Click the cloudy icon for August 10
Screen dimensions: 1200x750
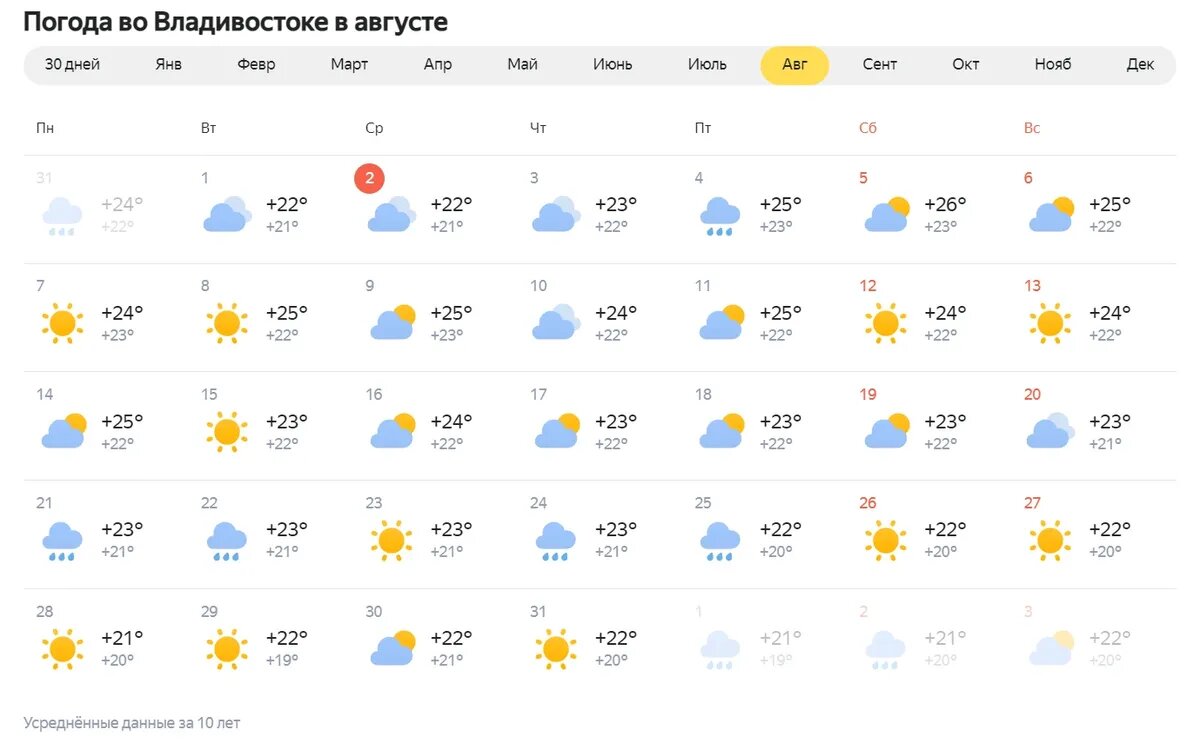(x=556, y=323)
